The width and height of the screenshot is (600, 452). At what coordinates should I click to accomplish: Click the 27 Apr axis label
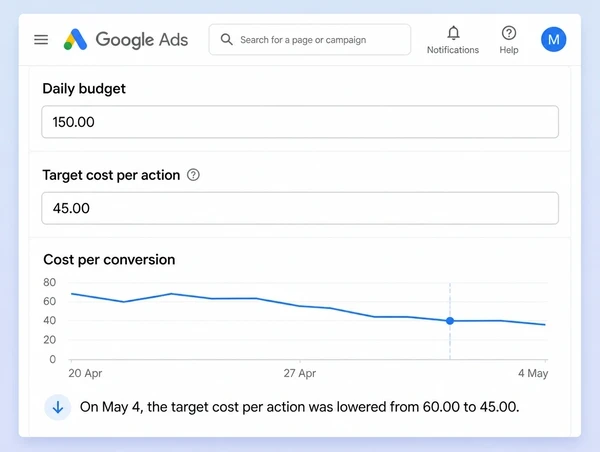(x=300, y=373)
